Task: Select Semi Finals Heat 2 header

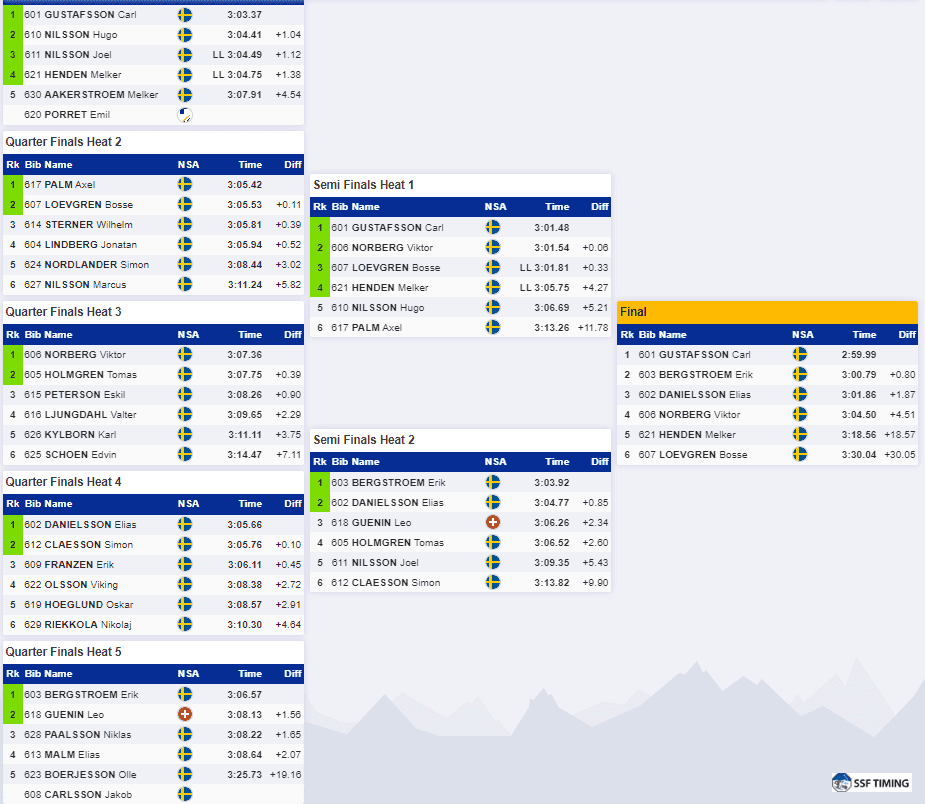Action: [460, 440]
